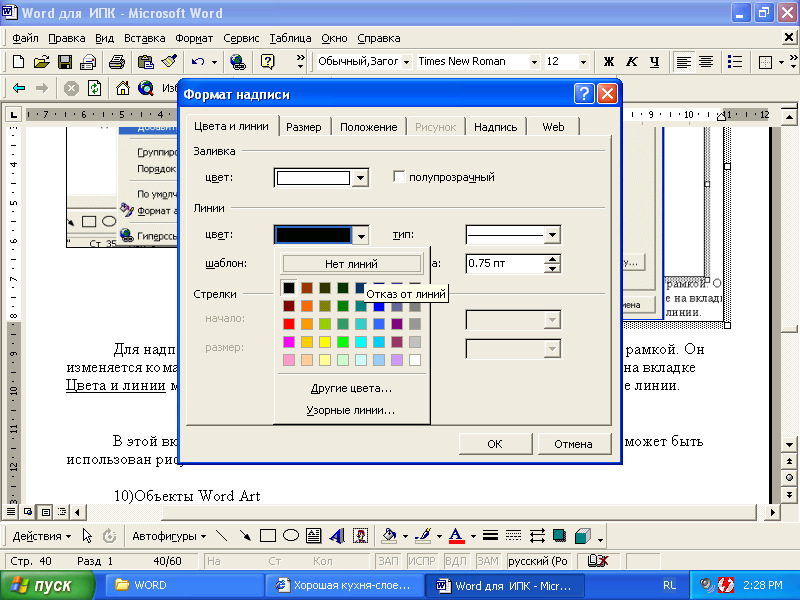Open the style dropdown Обычный
Image resolution: width=800 pixels, height=600 pixels.
tap(407, 62)
